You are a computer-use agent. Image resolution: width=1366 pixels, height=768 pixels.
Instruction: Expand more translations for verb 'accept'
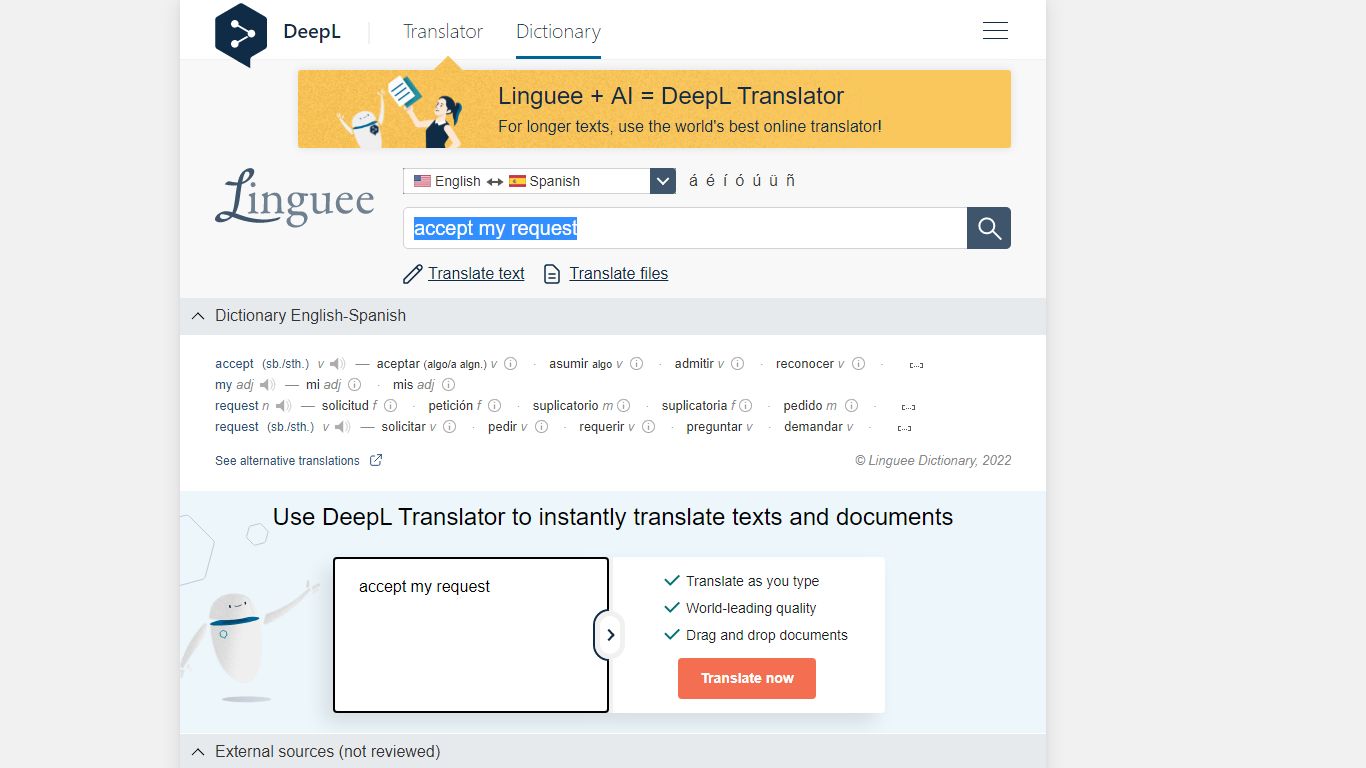click(x=916, y=365)
